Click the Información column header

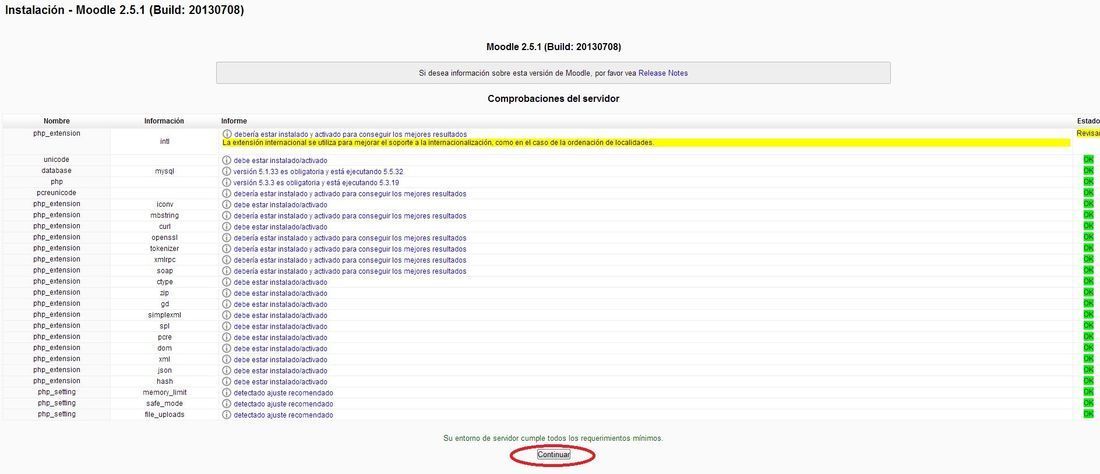pos(164,121)
